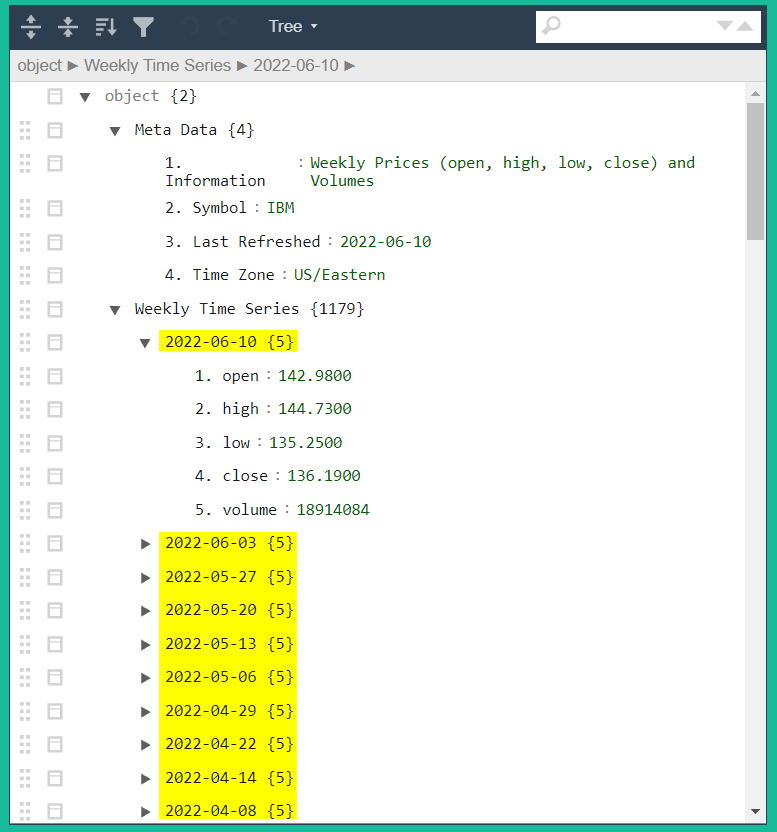Screen dimensions: 777x832
Task: Open action menu icon for root object row
Action: 55,96
